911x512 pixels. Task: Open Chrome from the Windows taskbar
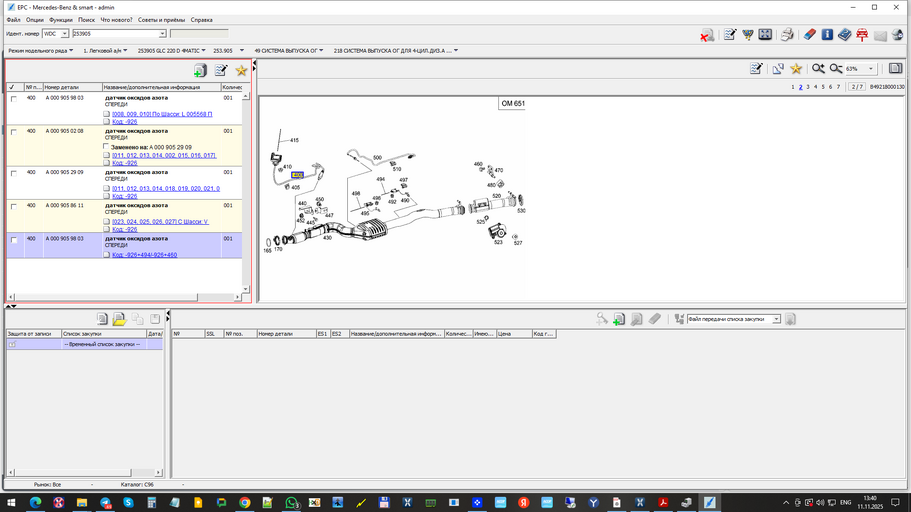click(244, 503)
